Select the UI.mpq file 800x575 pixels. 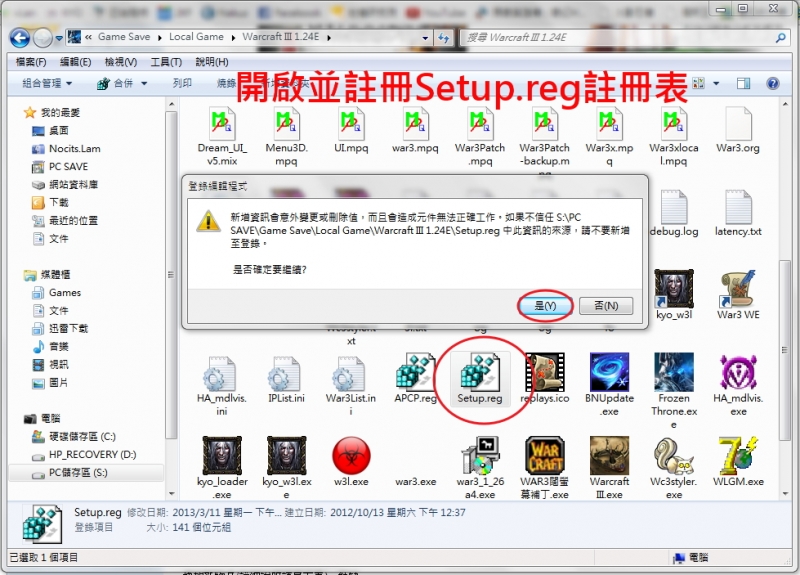click(351, 131)
